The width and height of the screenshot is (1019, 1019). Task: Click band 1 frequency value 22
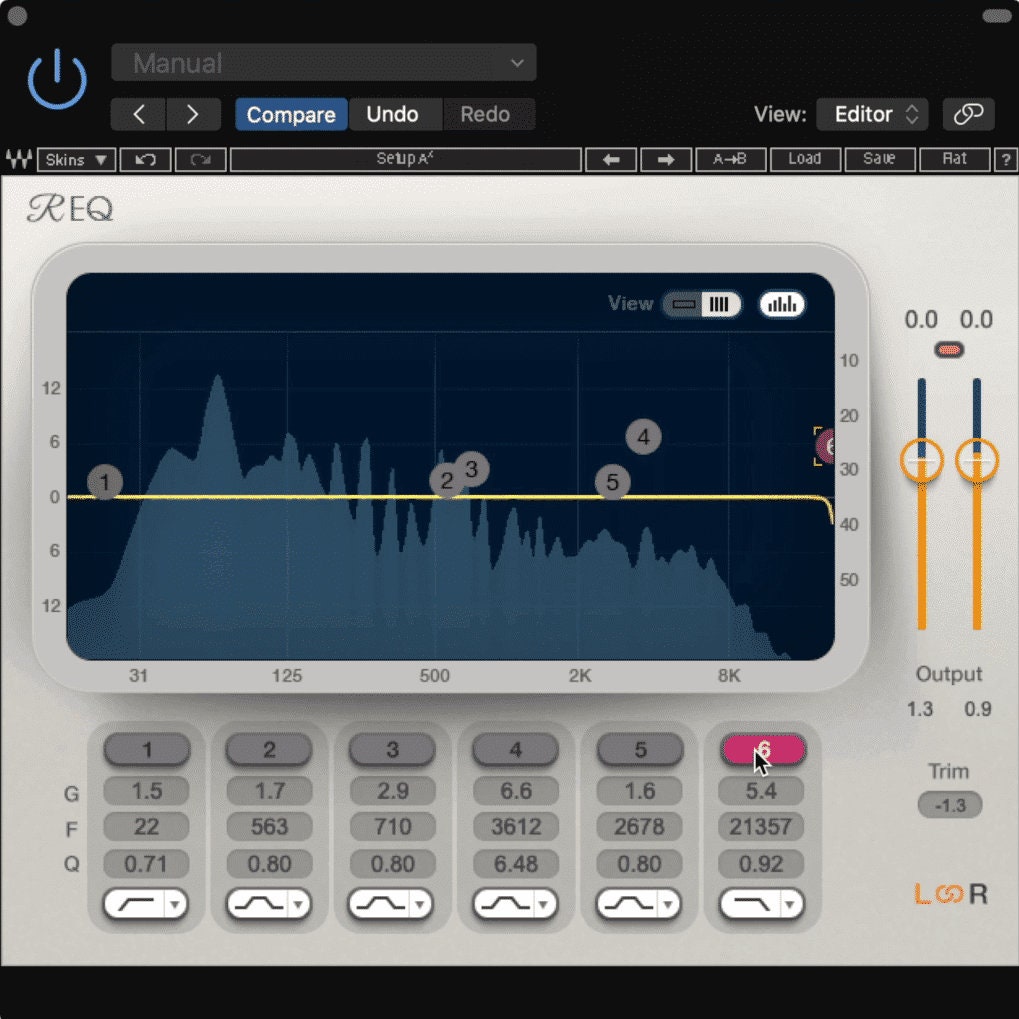147,827
